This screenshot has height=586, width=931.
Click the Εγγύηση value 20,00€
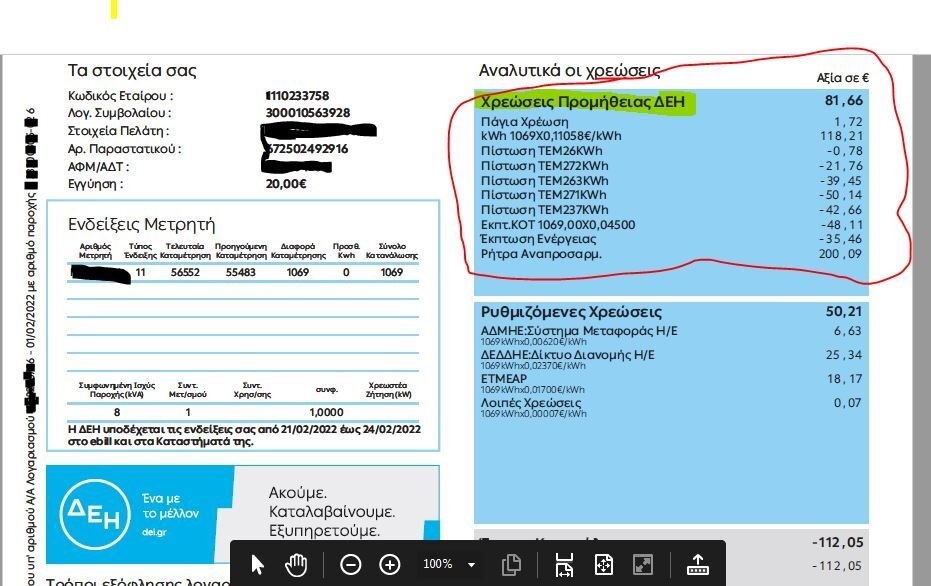click(x=286, y=184)
